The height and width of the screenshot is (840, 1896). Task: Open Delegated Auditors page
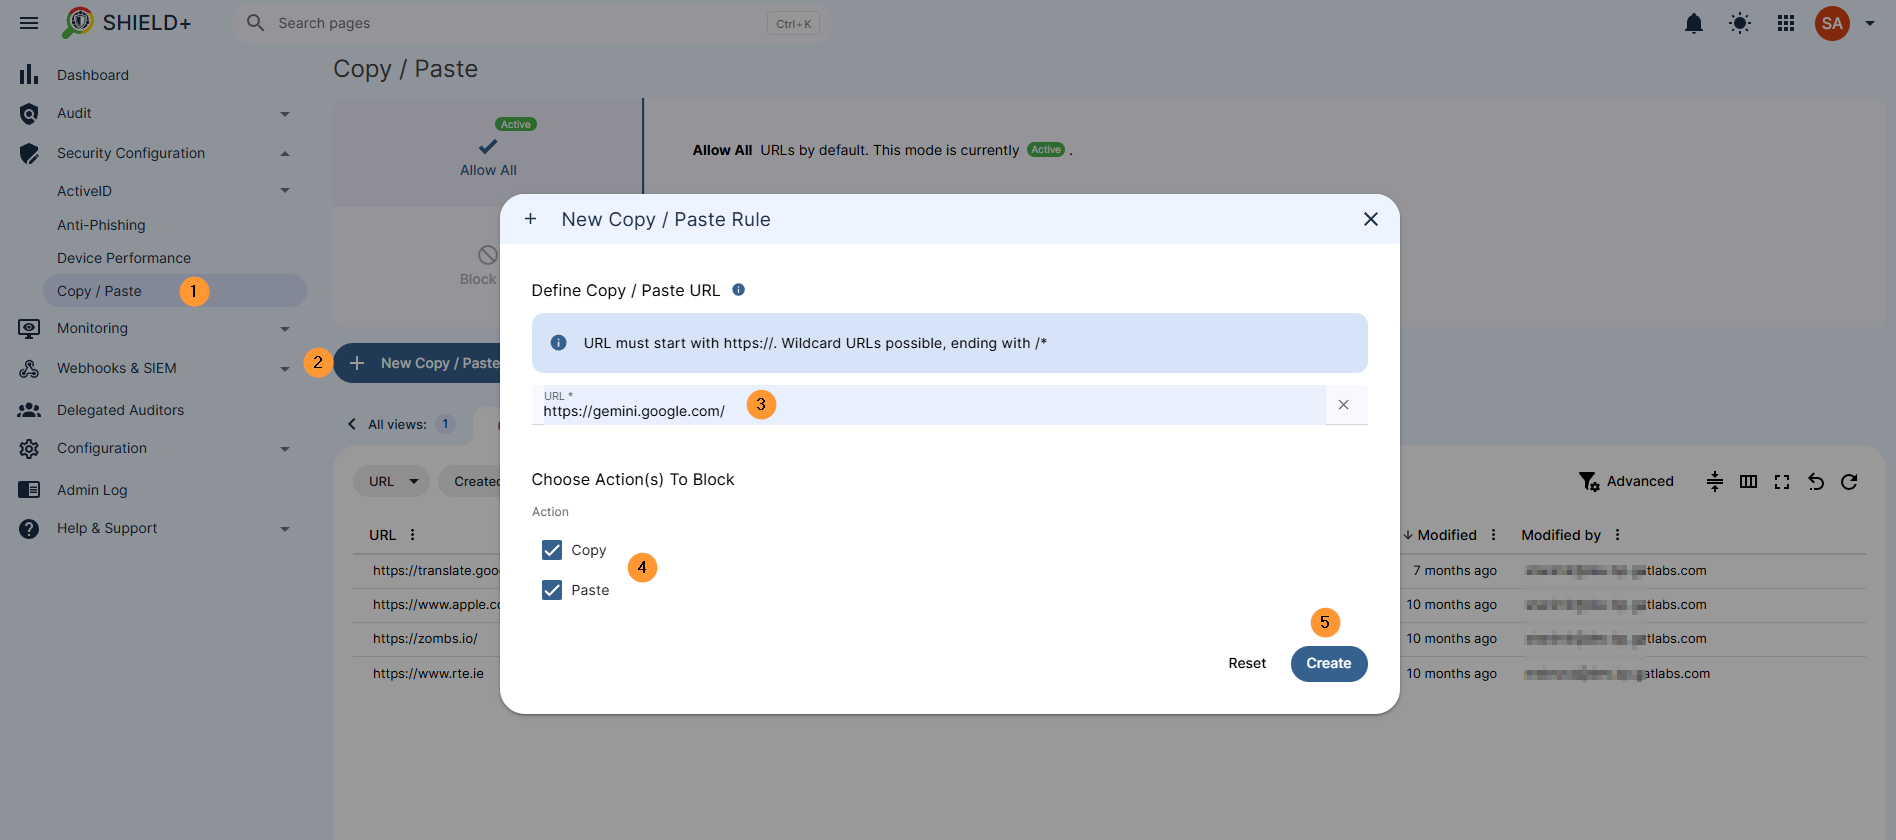[120, 410]
